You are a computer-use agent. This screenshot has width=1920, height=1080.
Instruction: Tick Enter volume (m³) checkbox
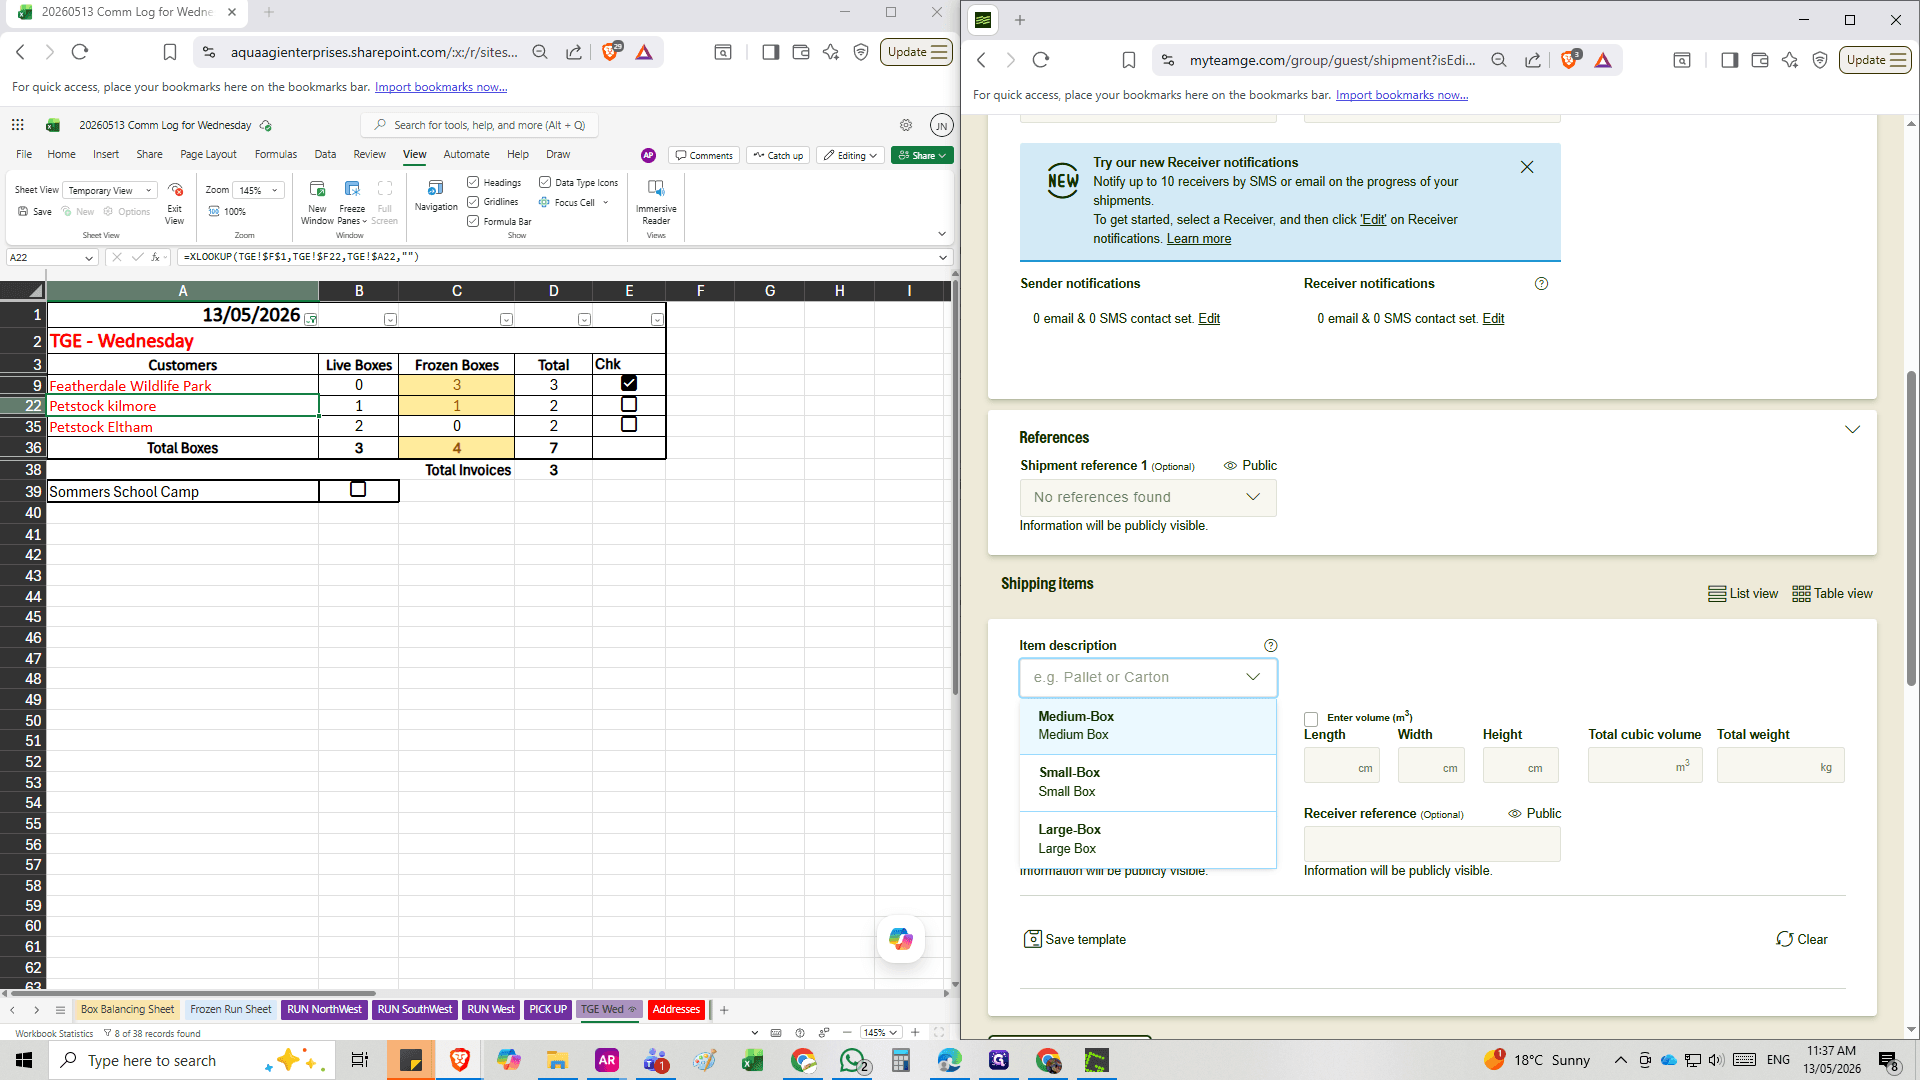(x=1311, y=720)
